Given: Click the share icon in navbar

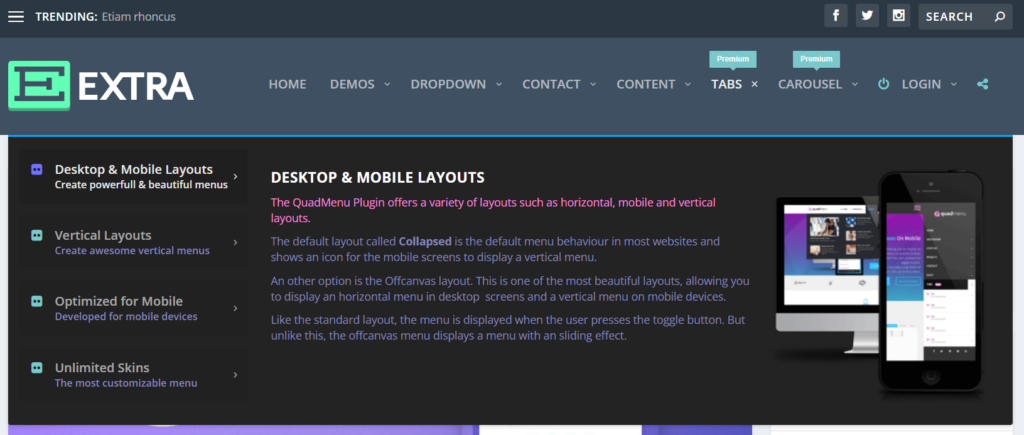Looking at the screenshot, I should click(x=982, y=84).
